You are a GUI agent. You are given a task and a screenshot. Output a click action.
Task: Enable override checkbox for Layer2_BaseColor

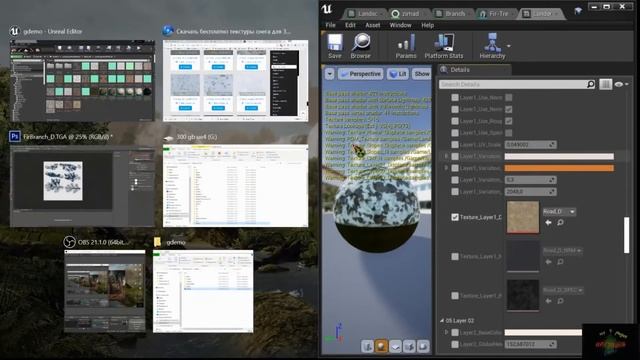coord(455,333)
